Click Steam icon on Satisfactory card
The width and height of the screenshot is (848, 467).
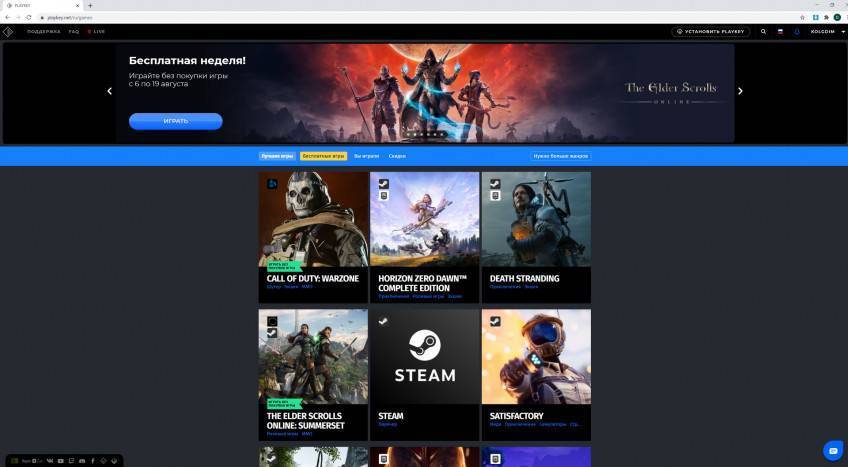click(x=495, y=322)
